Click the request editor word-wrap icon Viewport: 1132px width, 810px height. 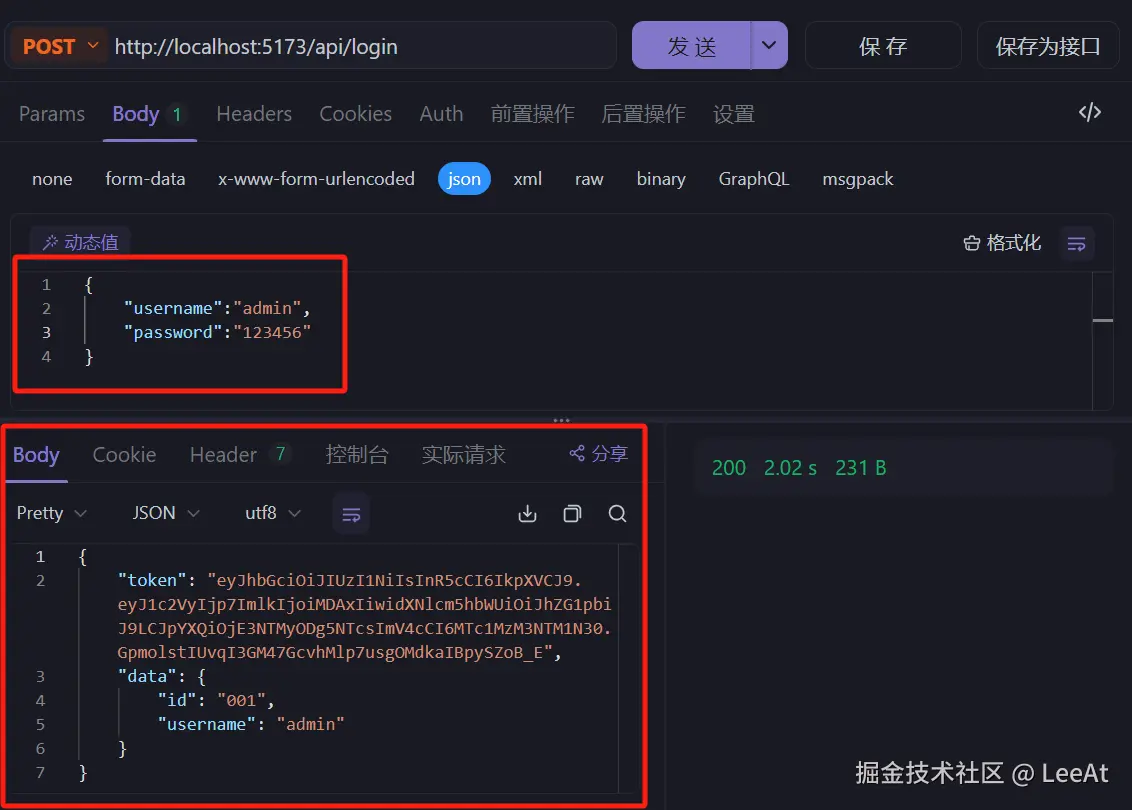1076,243
